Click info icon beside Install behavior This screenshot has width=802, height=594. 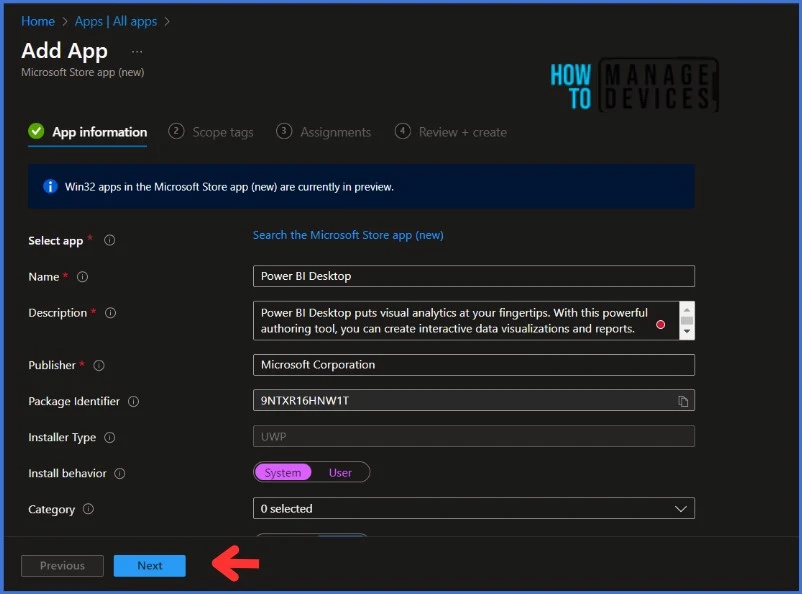point(120,474)
